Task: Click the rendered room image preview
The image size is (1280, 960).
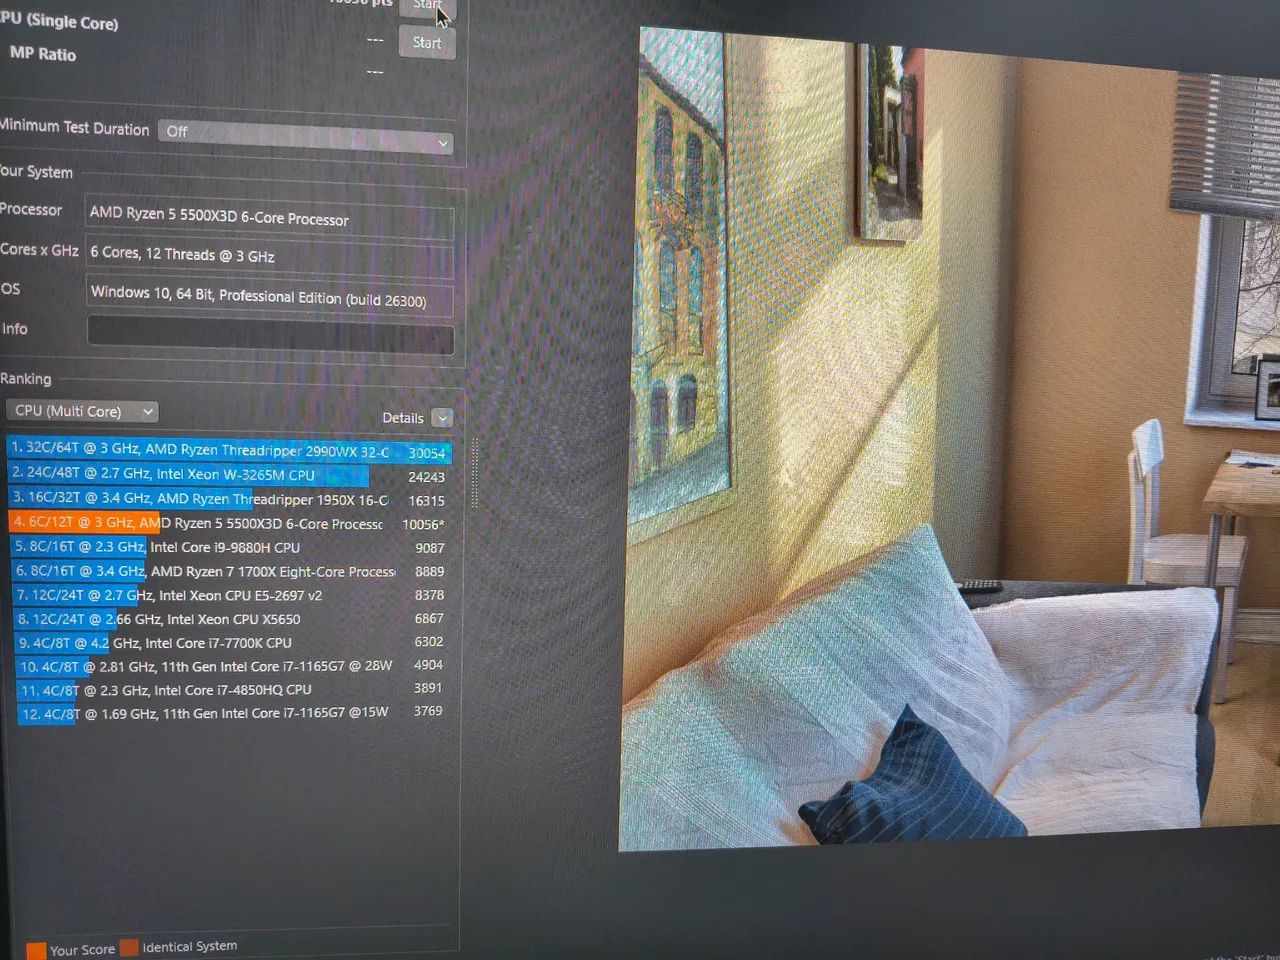Action: coord(950,438)
